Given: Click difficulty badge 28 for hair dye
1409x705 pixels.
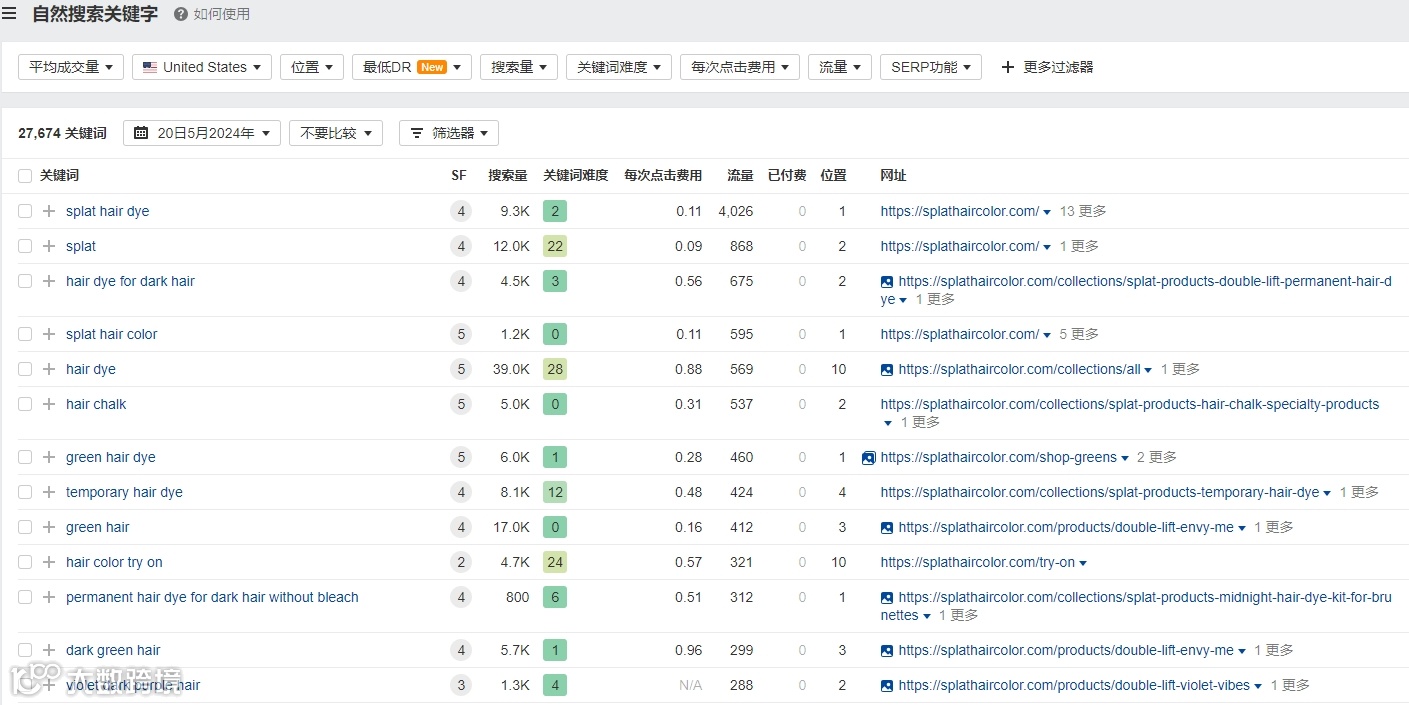Looking at the screenshot, I should pos(555,369).
